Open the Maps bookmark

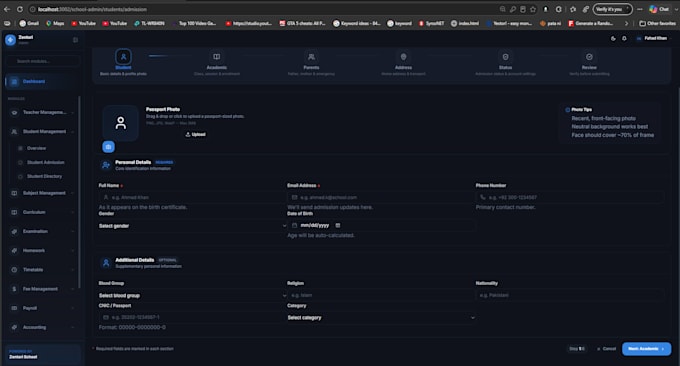[x=55, y=23]
